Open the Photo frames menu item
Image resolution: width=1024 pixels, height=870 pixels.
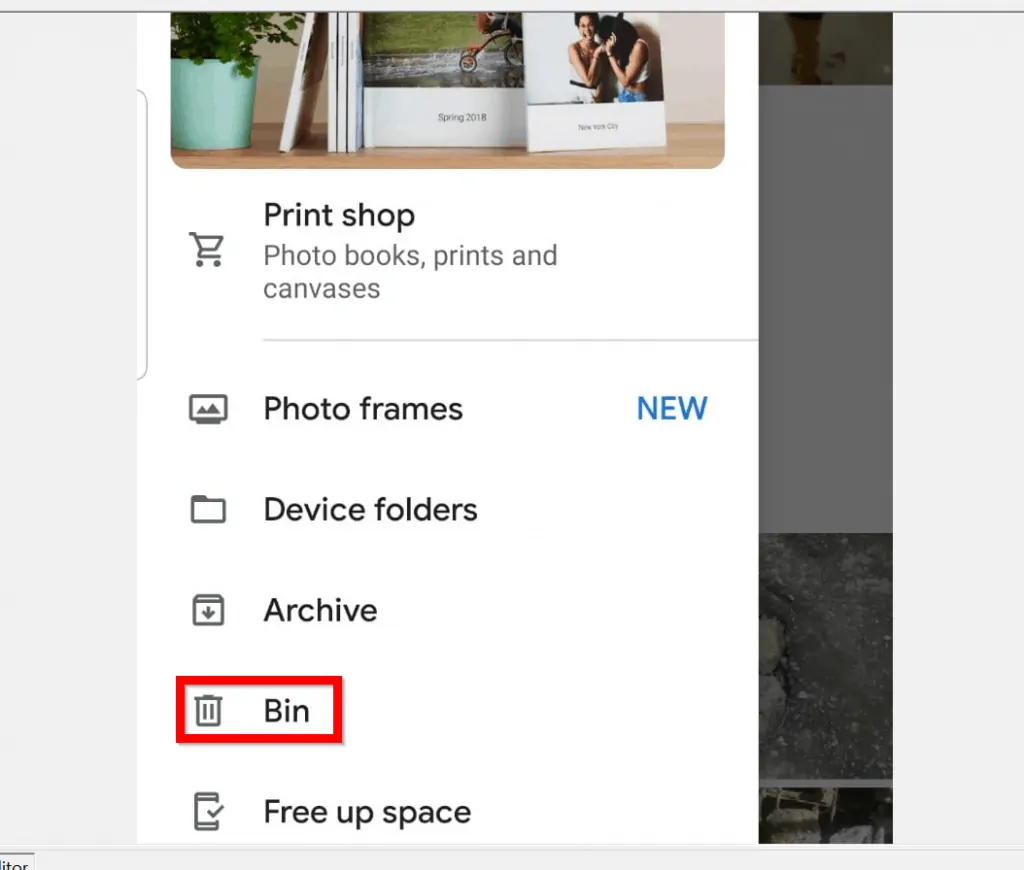pos(363,409)
